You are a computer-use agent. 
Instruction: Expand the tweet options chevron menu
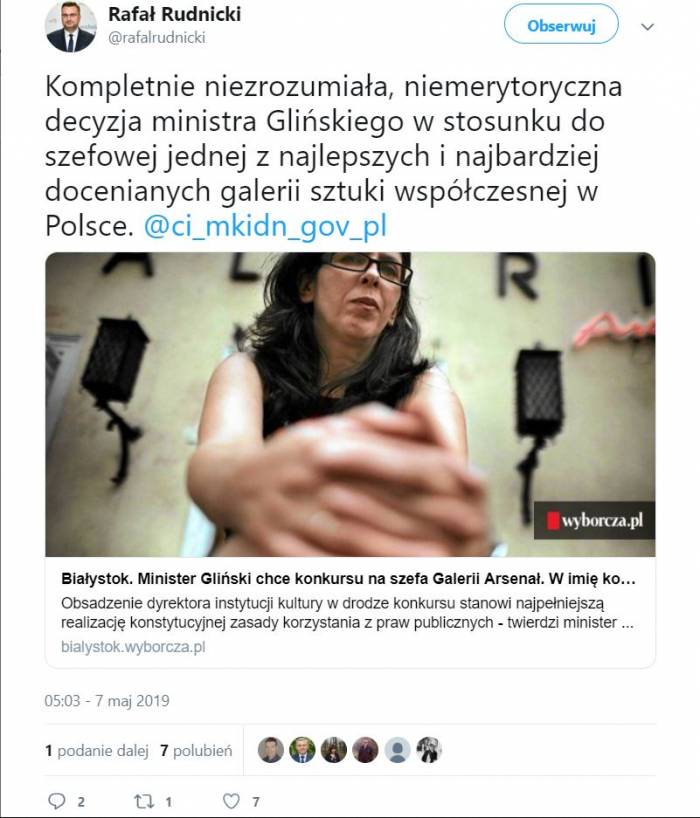coord(647,27)
